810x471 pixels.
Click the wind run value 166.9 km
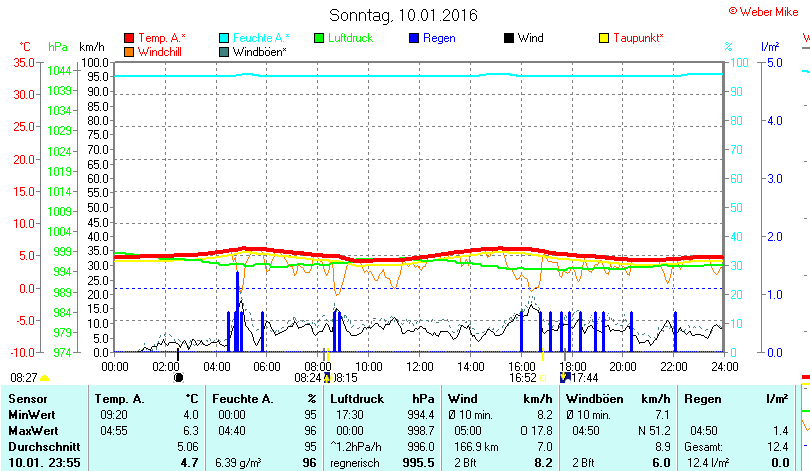tap(476, 447)
